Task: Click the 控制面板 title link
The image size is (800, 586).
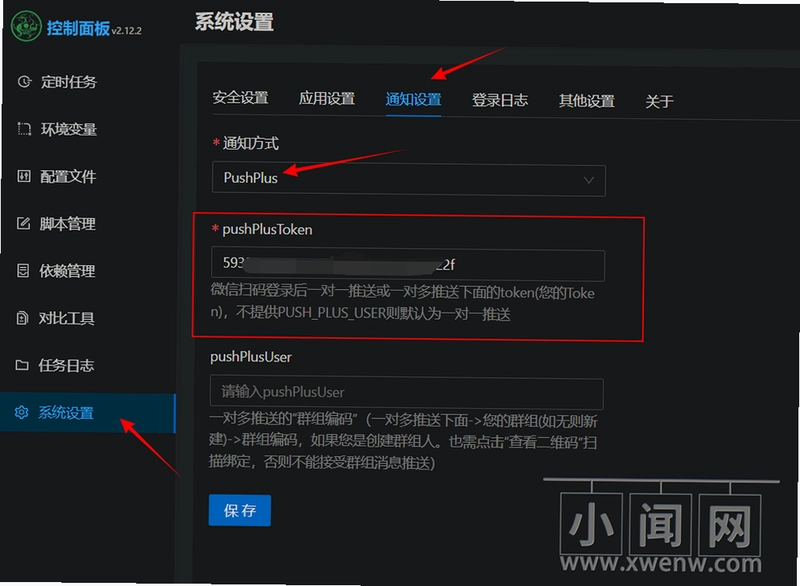Action: (x=78, y=28)
